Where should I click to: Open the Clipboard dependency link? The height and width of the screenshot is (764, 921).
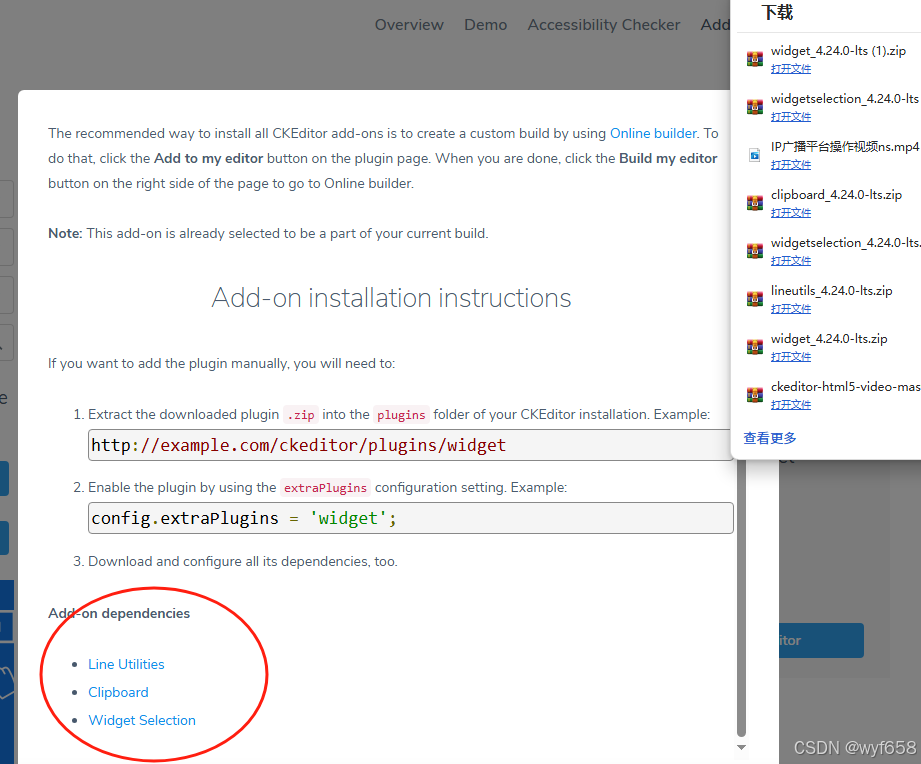(118, 692)
